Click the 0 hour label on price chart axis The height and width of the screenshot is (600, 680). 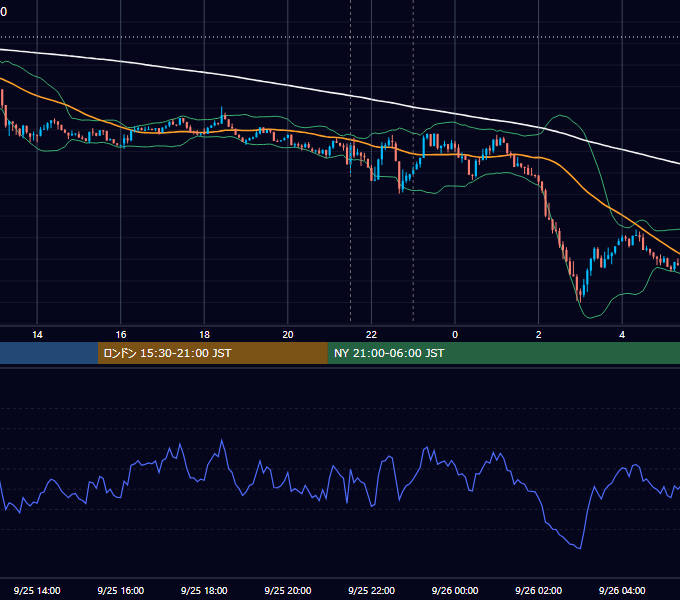455,335
